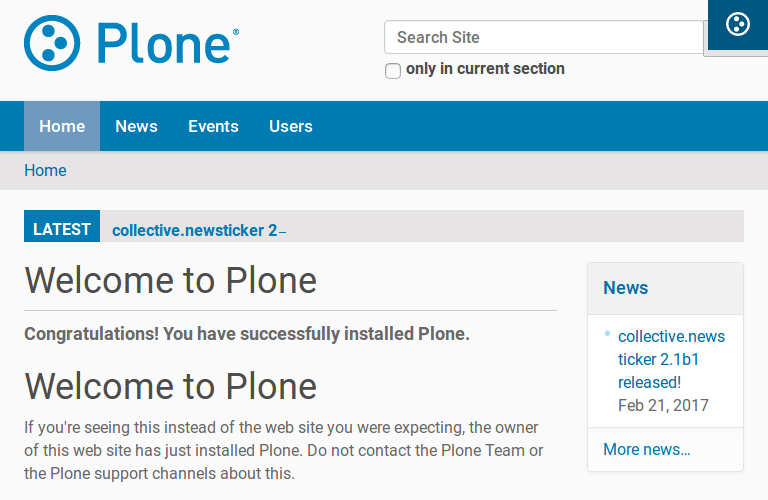Image resolution: width=768 pixels, height=500 pixels.
Task: Click the Feb 21, 2017 date text
Action: click(663, 405)
